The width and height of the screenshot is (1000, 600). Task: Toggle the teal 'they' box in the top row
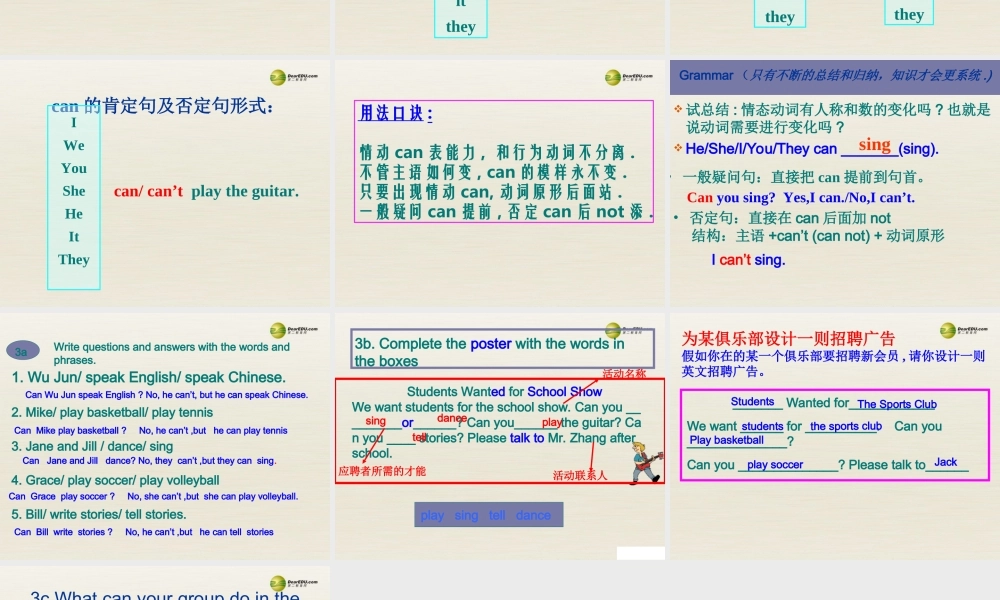pos(779,15)
